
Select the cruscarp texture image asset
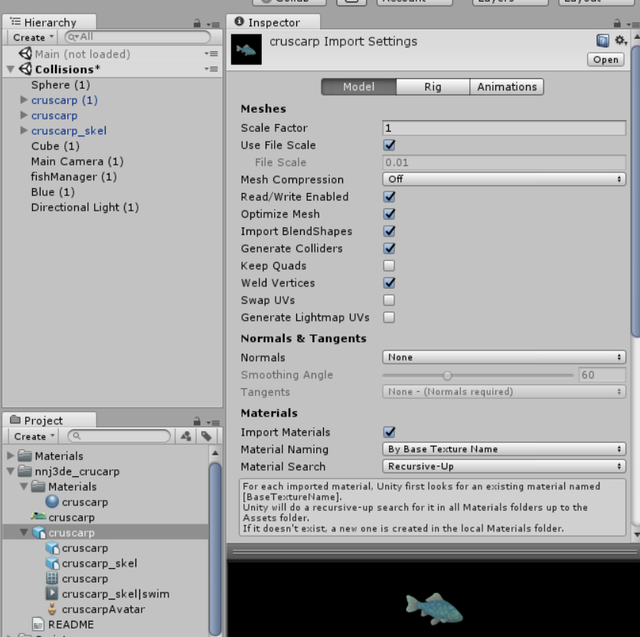39,517
